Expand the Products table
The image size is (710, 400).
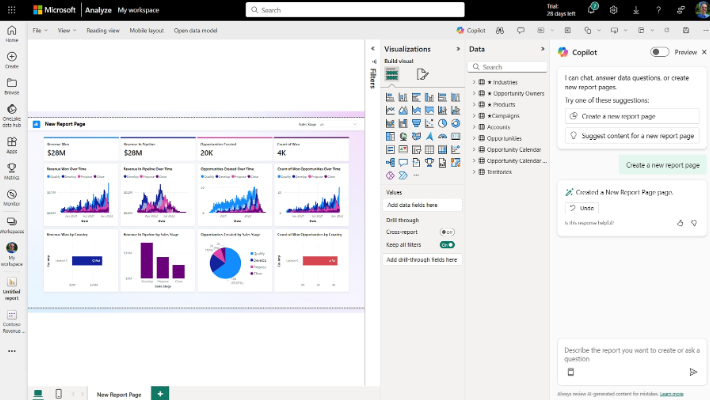coord(474,105)
